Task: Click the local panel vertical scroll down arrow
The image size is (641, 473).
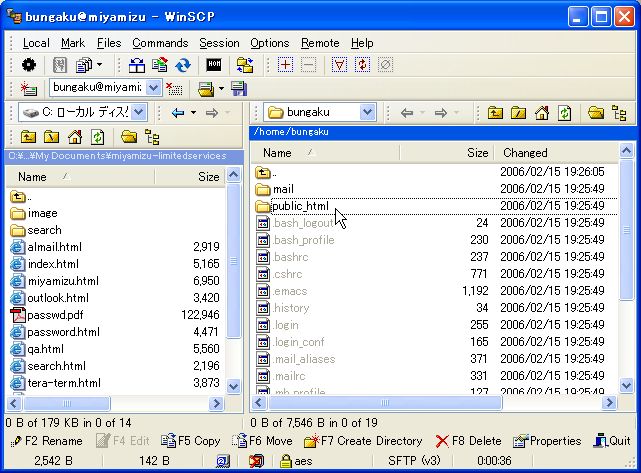Action: (233, 386)
